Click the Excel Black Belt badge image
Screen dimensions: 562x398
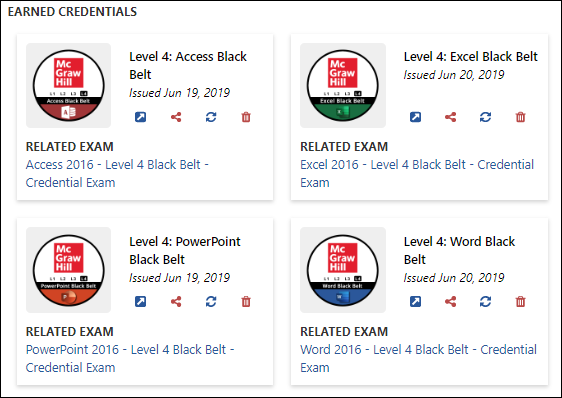(343, 85)
